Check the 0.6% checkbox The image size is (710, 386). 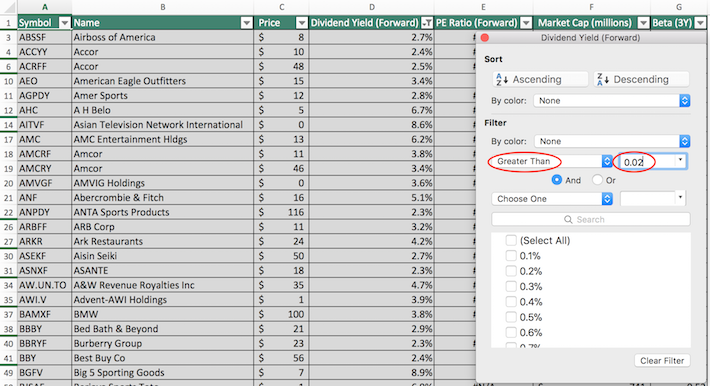tap(511, 333)
